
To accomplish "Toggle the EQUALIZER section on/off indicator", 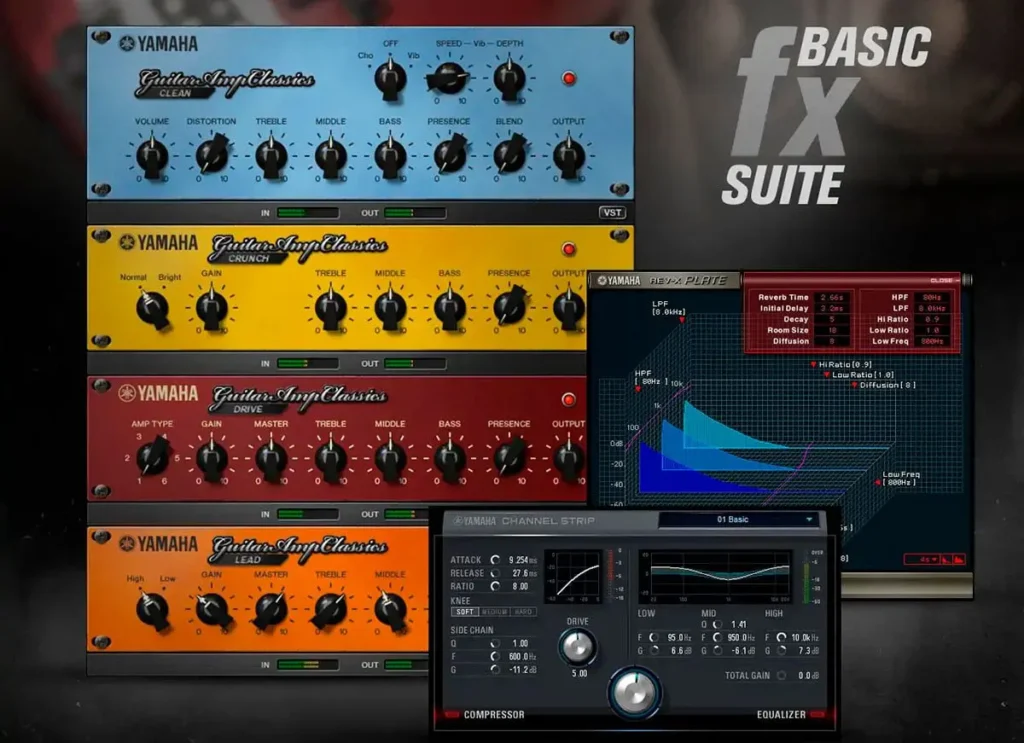I will point(818,715).
